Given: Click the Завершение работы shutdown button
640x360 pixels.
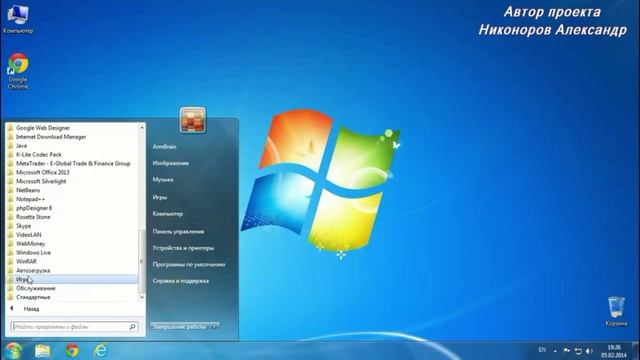Looking at the screenshot, I should pos(180,327).
